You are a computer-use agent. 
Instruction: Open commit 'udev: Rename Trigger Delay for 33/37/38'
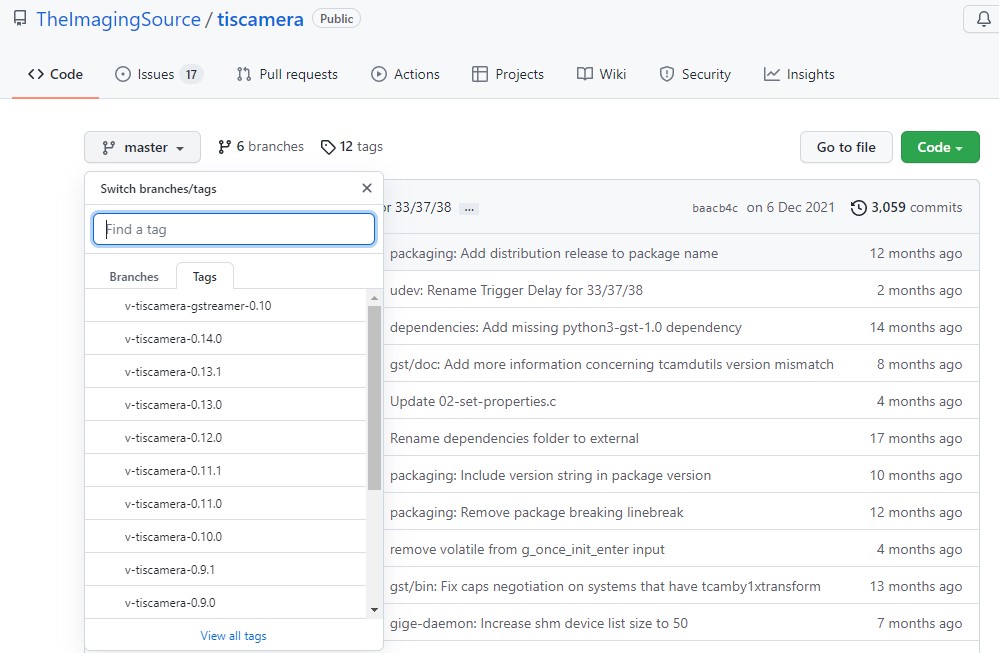pos(516,291)
